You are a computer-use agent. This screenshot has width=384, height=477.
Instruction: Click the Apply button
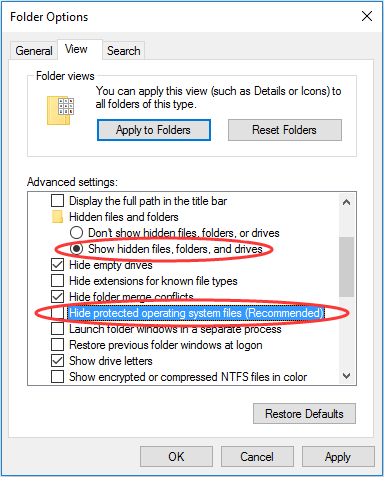[338, 457]
